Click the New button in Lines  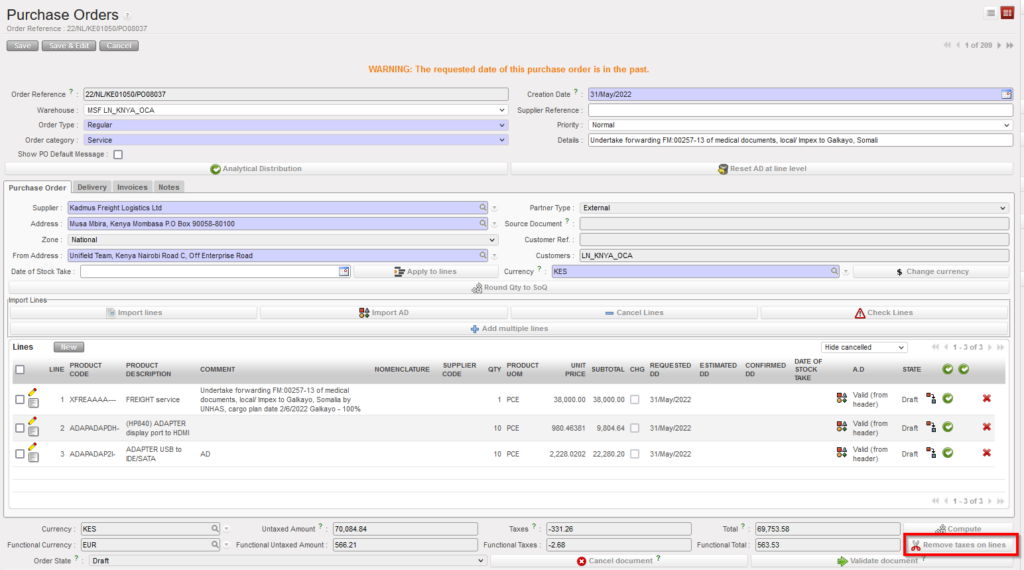coord(69,347)
